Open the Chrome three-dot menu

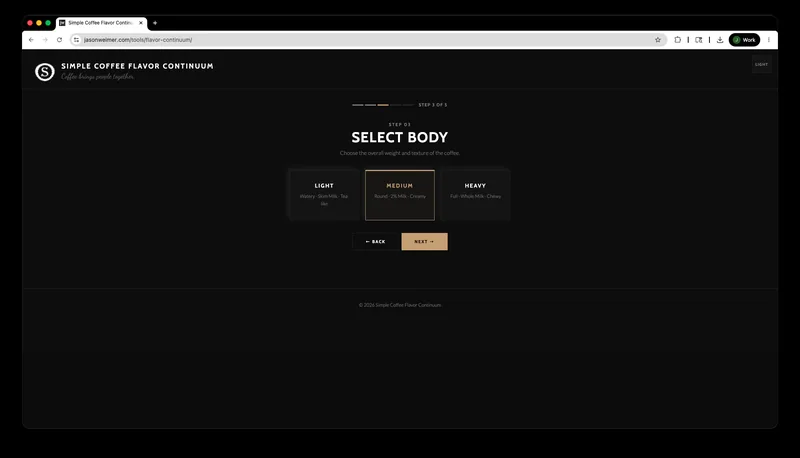tap(768, 40)
